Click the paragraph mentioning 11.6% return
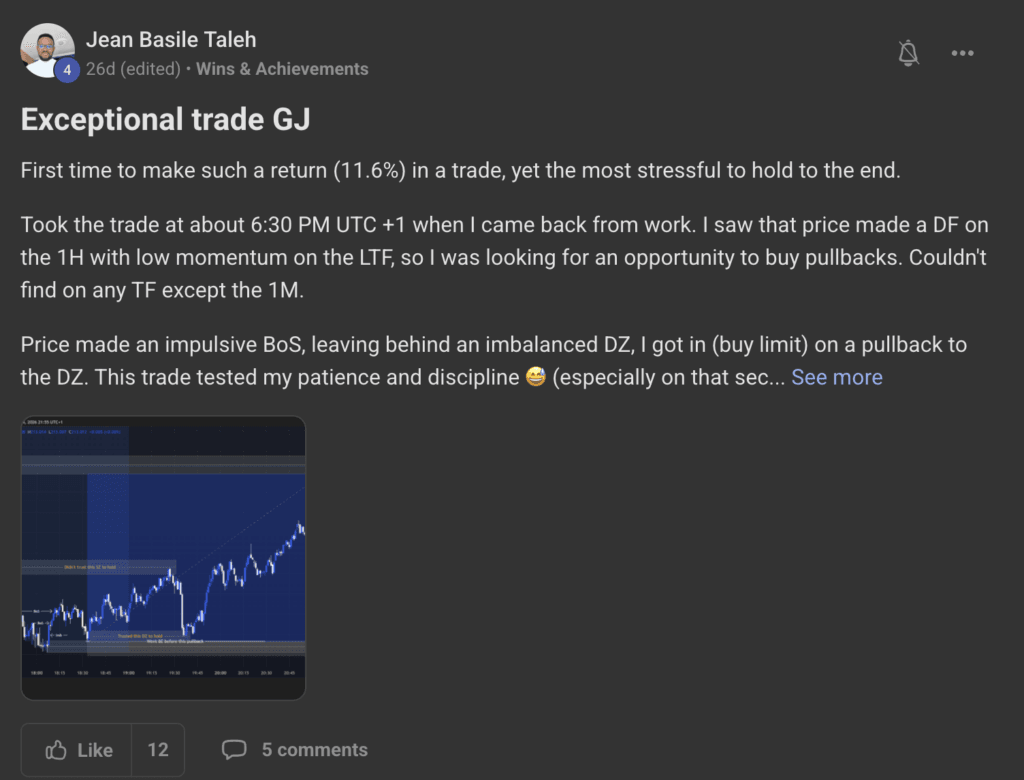The height and width of the screenshot is (780, 1024). 460,170
